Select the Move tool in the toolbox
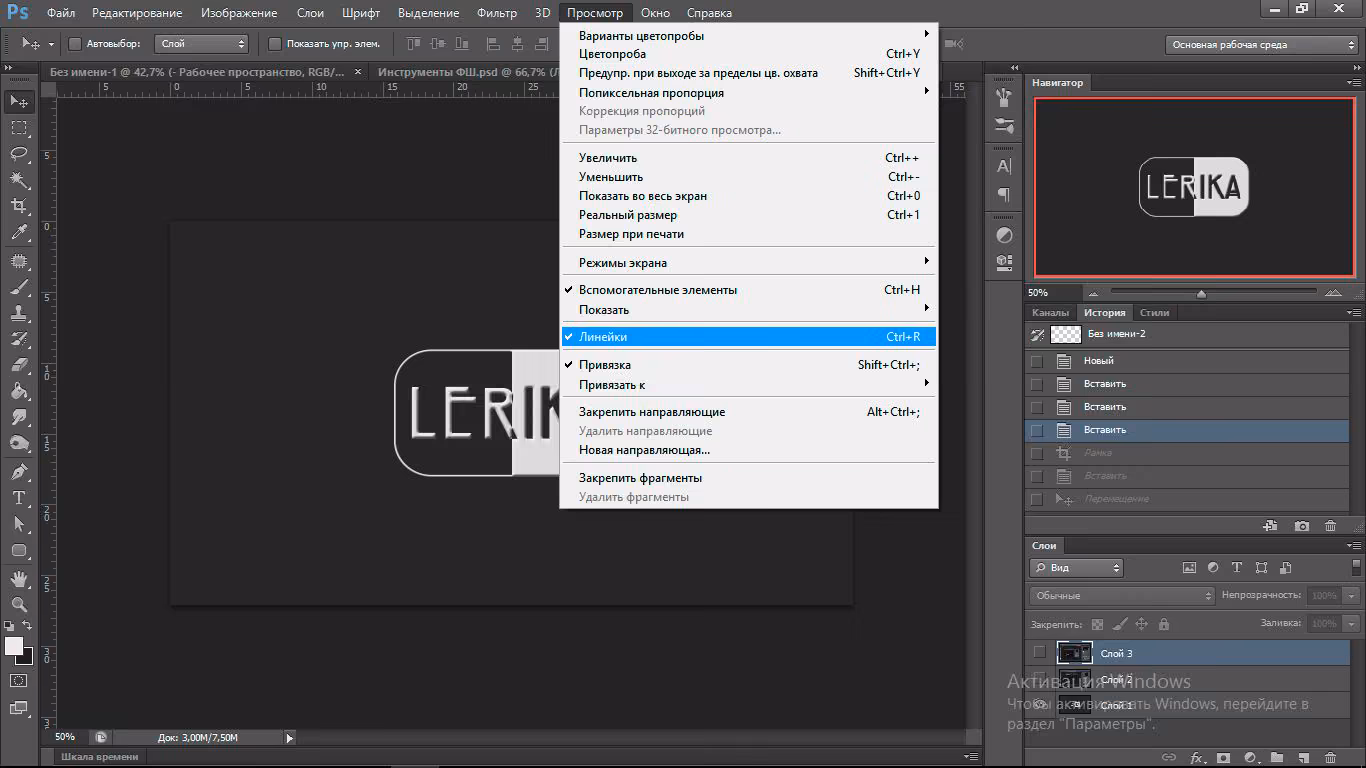Screen dimensions: 1366x768 point(19,101)
